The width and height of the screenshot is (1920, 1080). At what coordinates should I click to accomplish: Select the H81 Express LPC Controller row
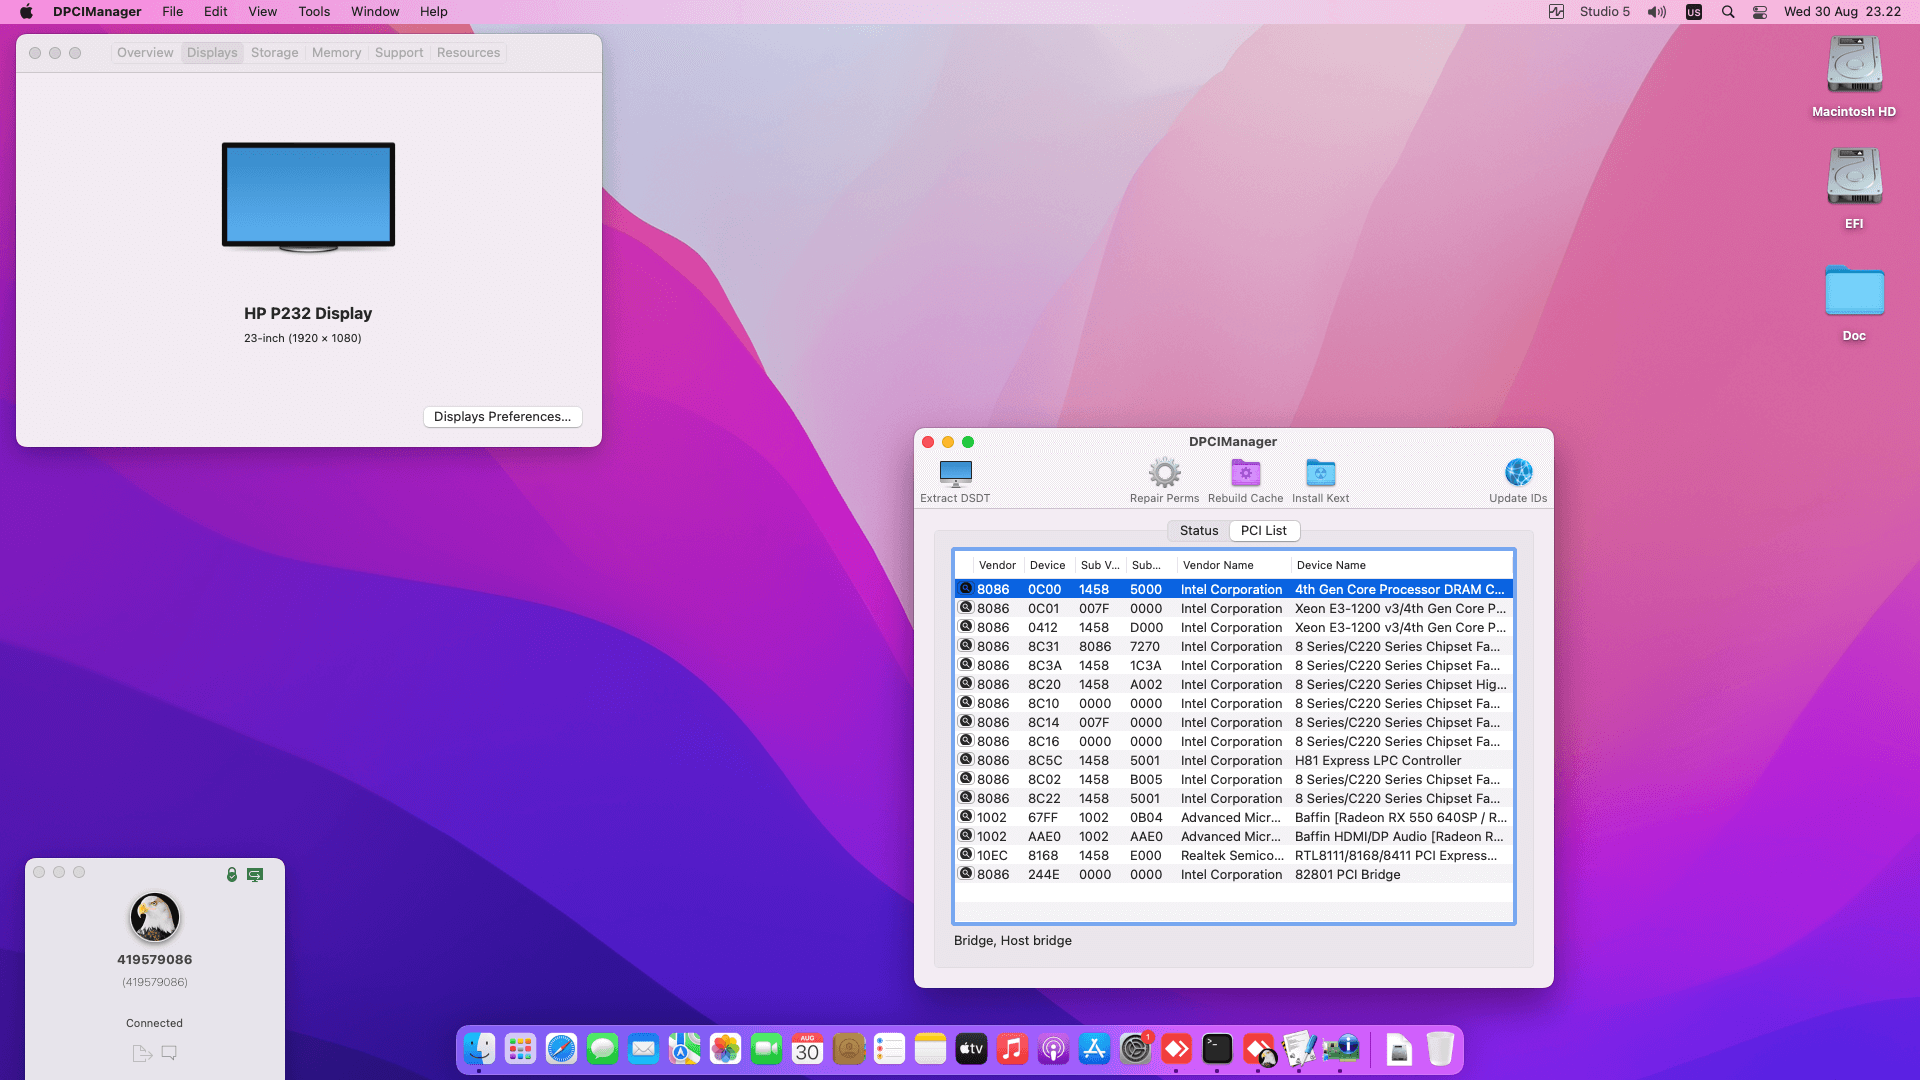click(x=1234, y=761)
